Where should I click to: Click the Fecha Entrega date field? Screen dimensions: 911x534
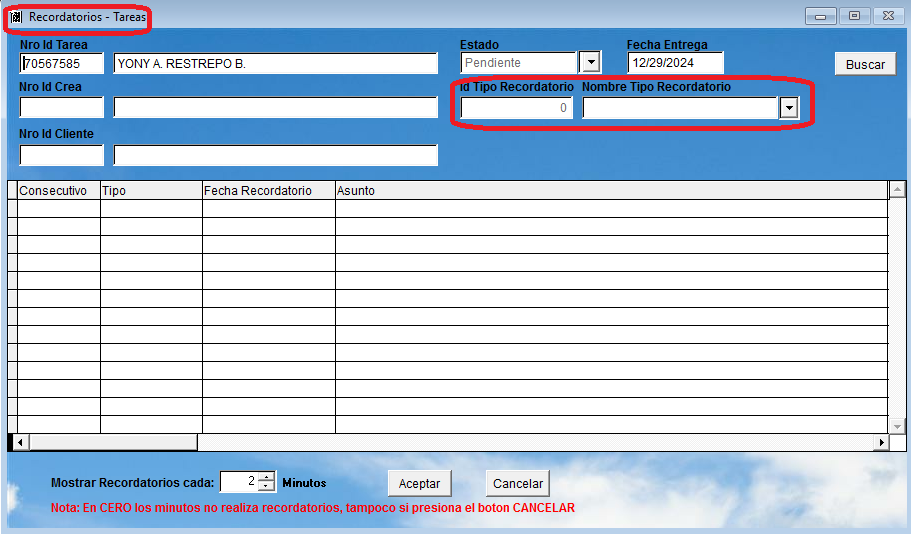675,63
